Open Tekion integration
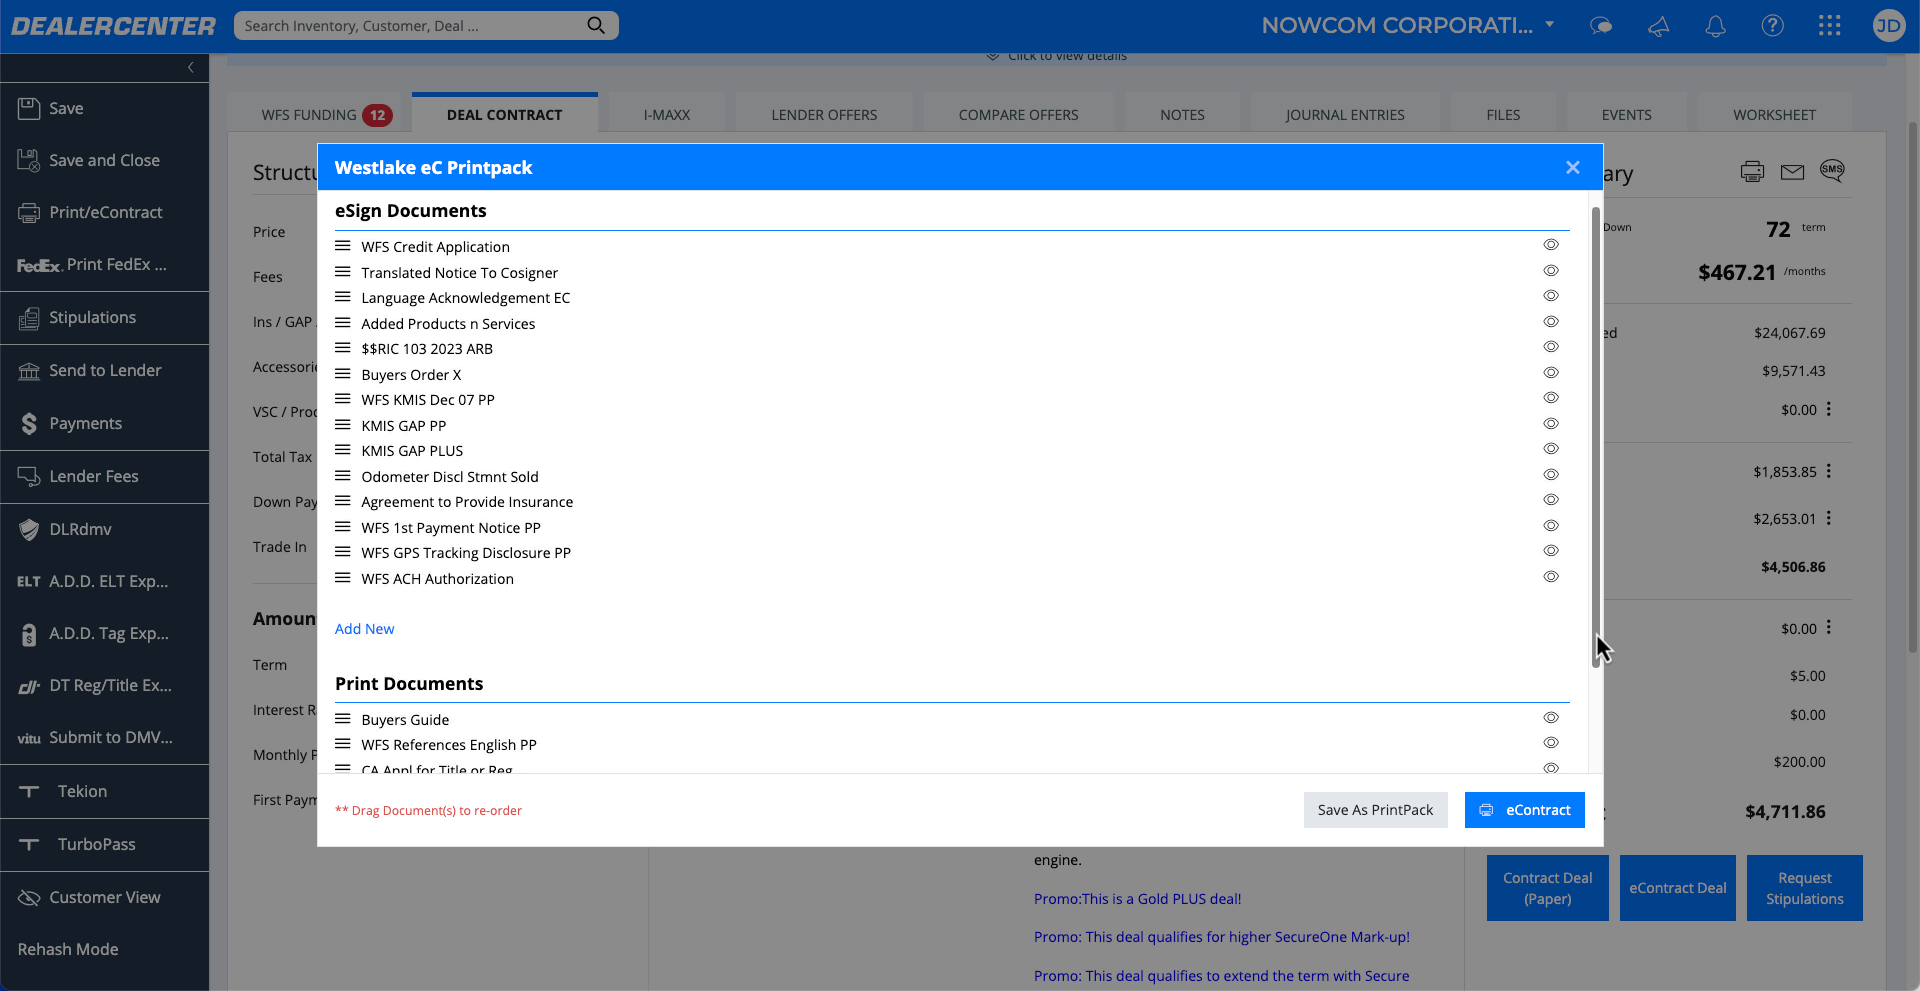The height and width of the screenshot is (991, 1920). coord(104,791)
